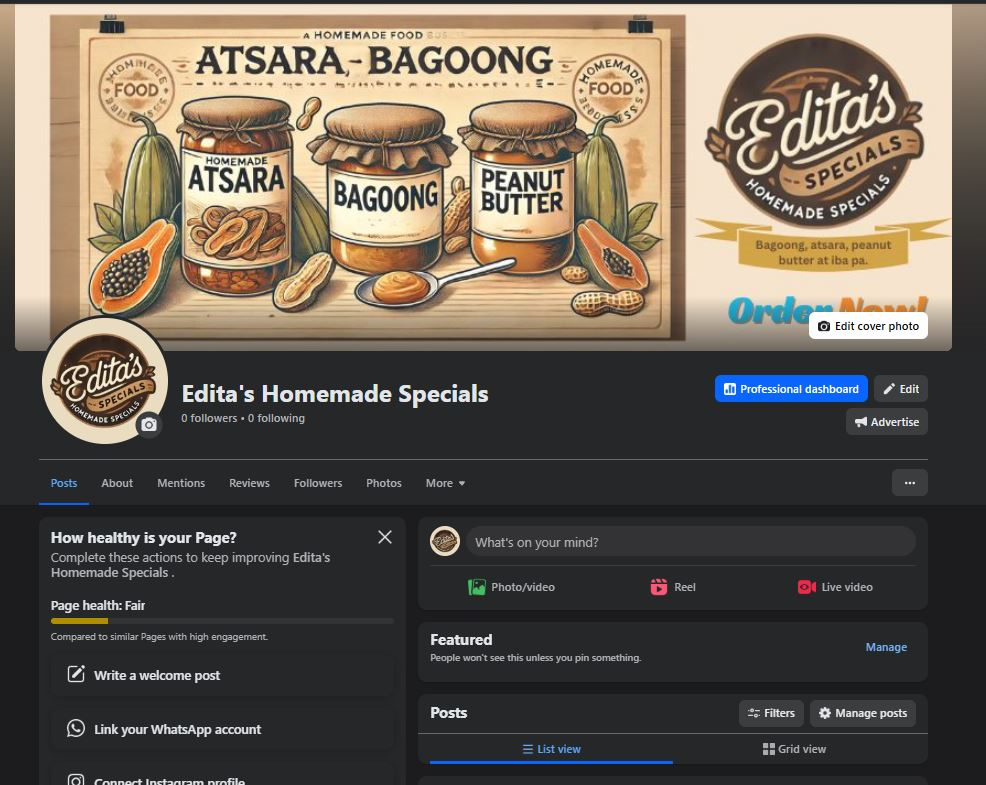This screenshot has width=986, height=785.
Task: Open the About tab
Action: click(117, 483)
